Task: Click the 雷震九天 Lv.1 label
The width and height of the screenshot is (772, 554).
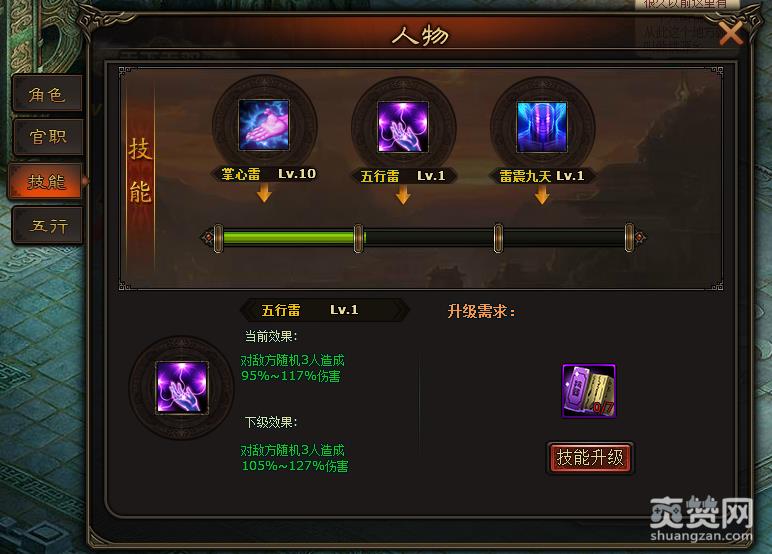Action: tap(542, 176)
